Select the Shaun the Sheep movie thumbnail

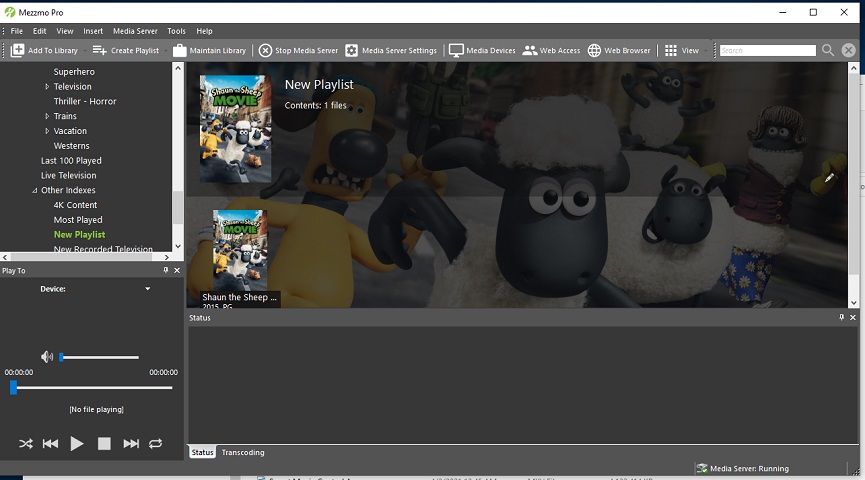coord(240,250)
